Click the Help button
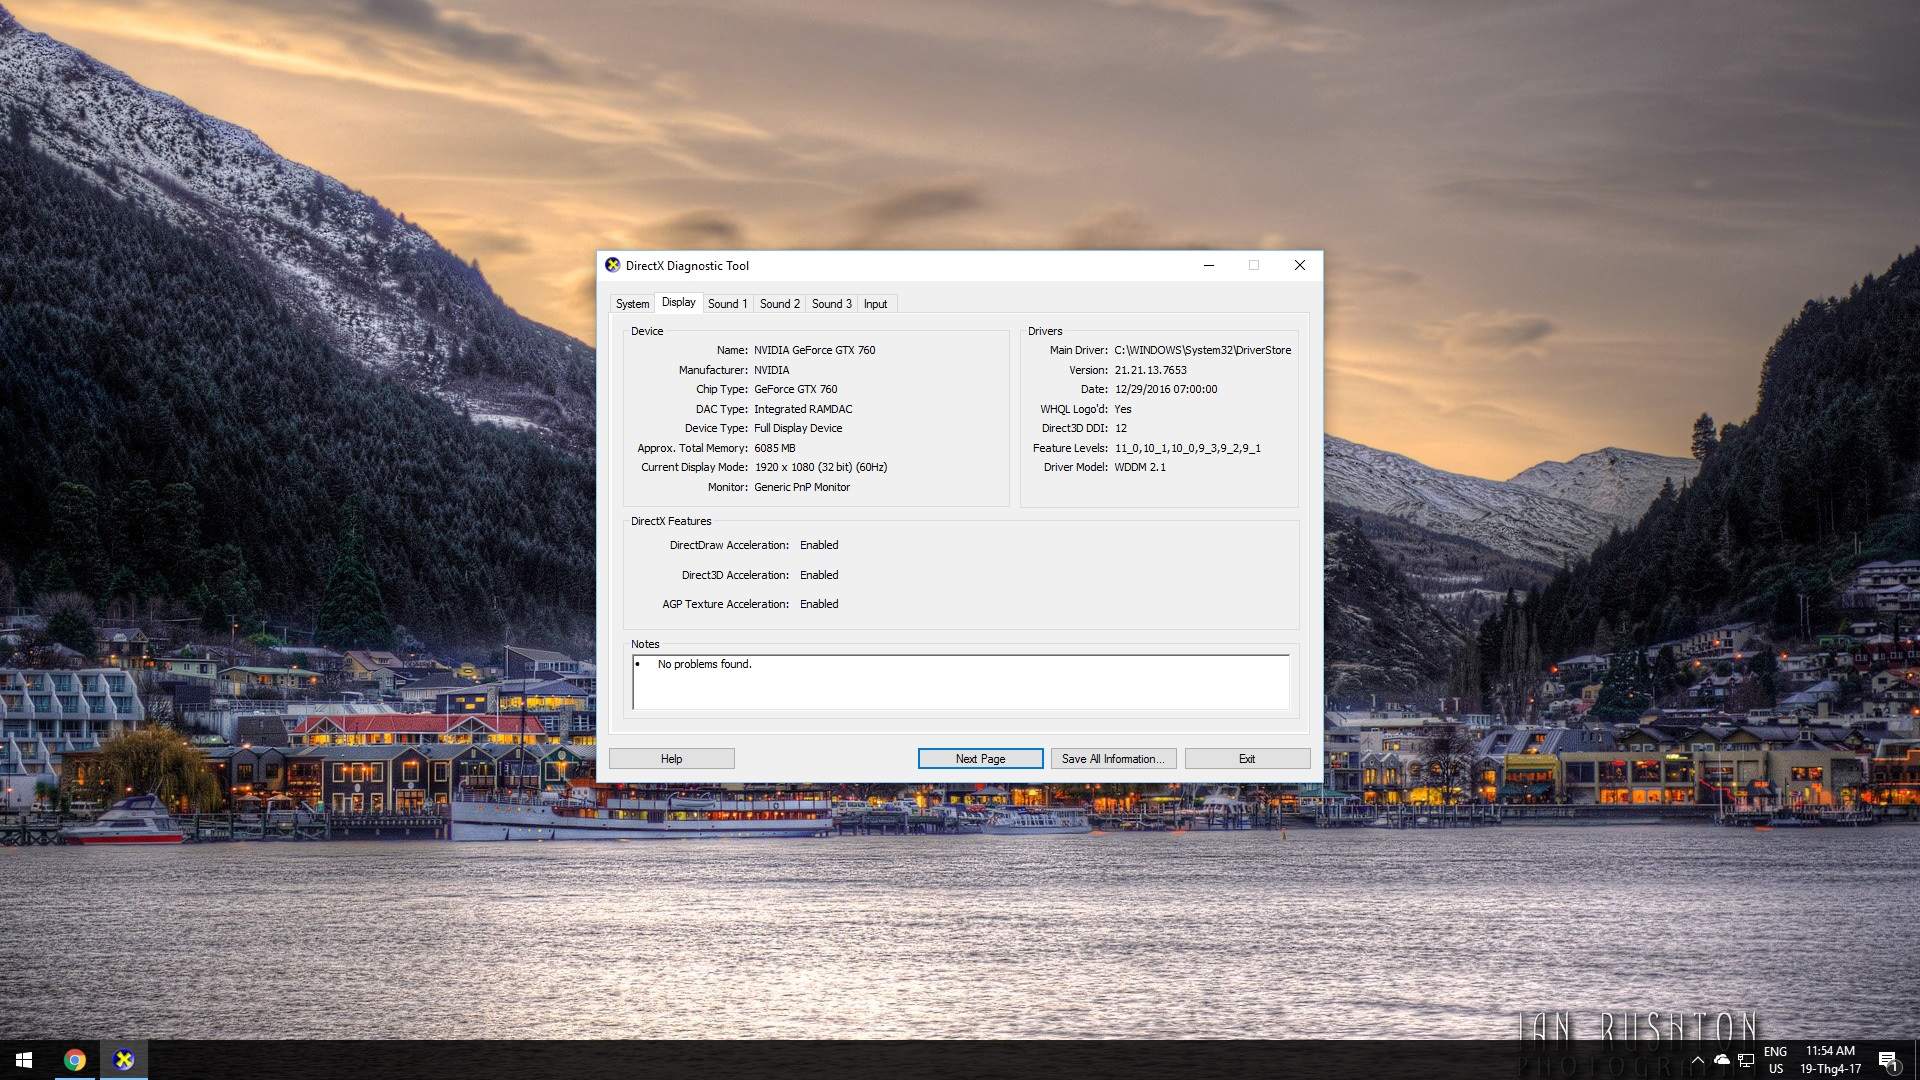 (671, 759)
